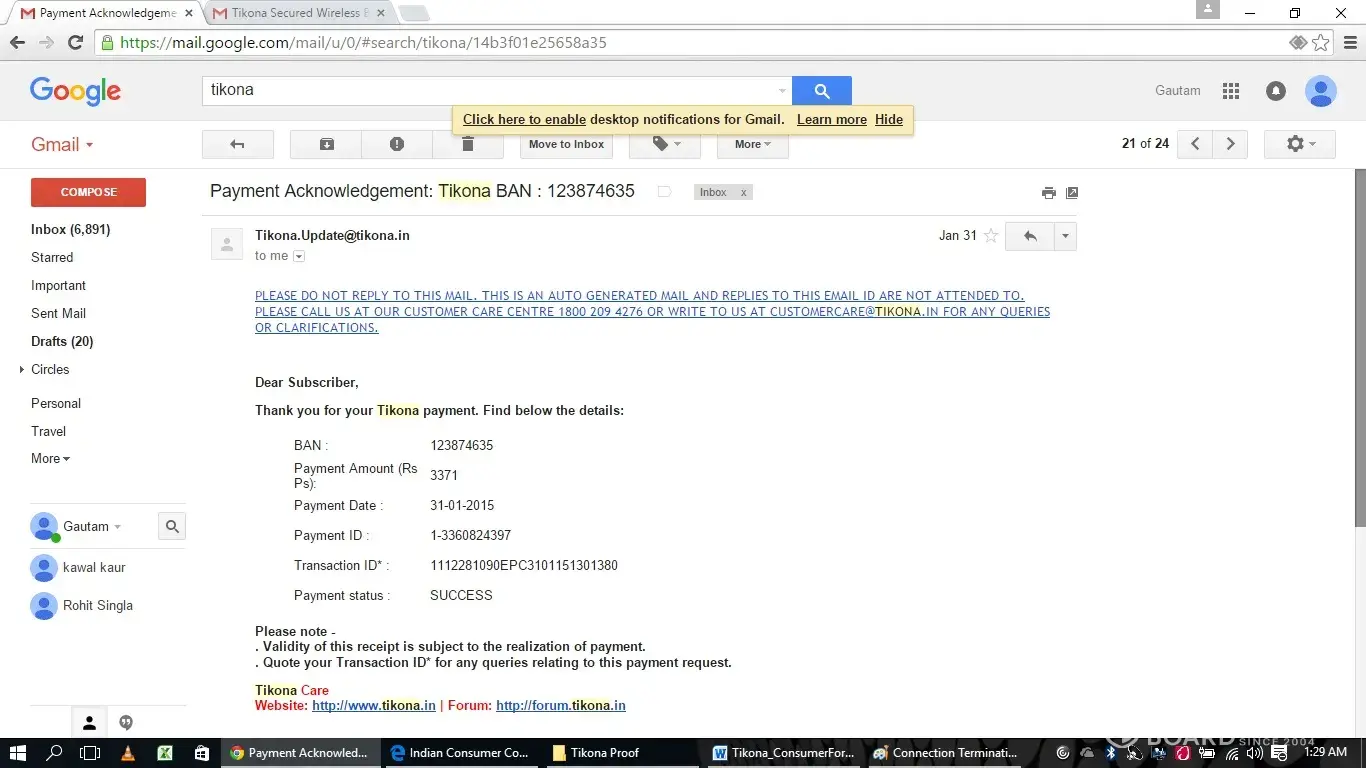This screenshot has height=768, width=1366.
Task: Click the 'PLEASE DO NOT REPLY' notice link
Action: tap(652, 311)
